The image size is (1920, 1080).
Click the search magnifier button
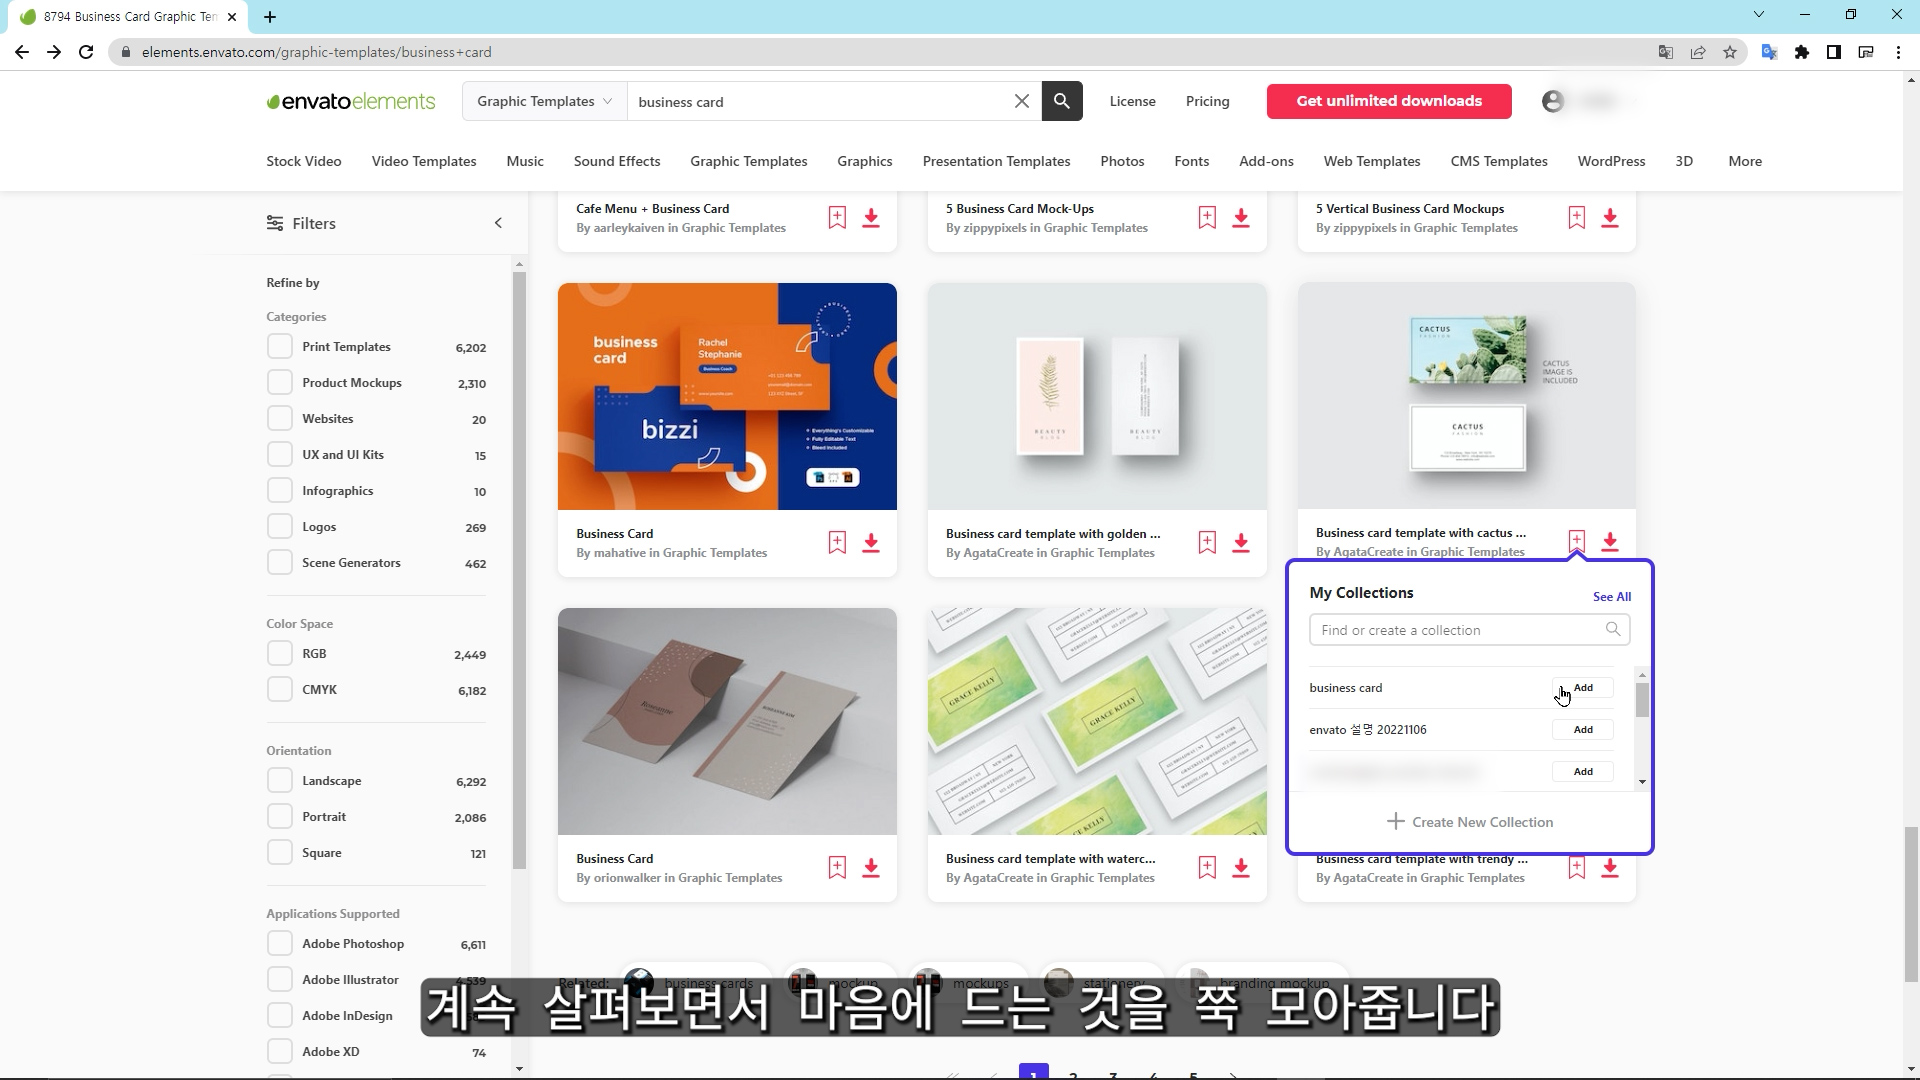[1061, 101]
